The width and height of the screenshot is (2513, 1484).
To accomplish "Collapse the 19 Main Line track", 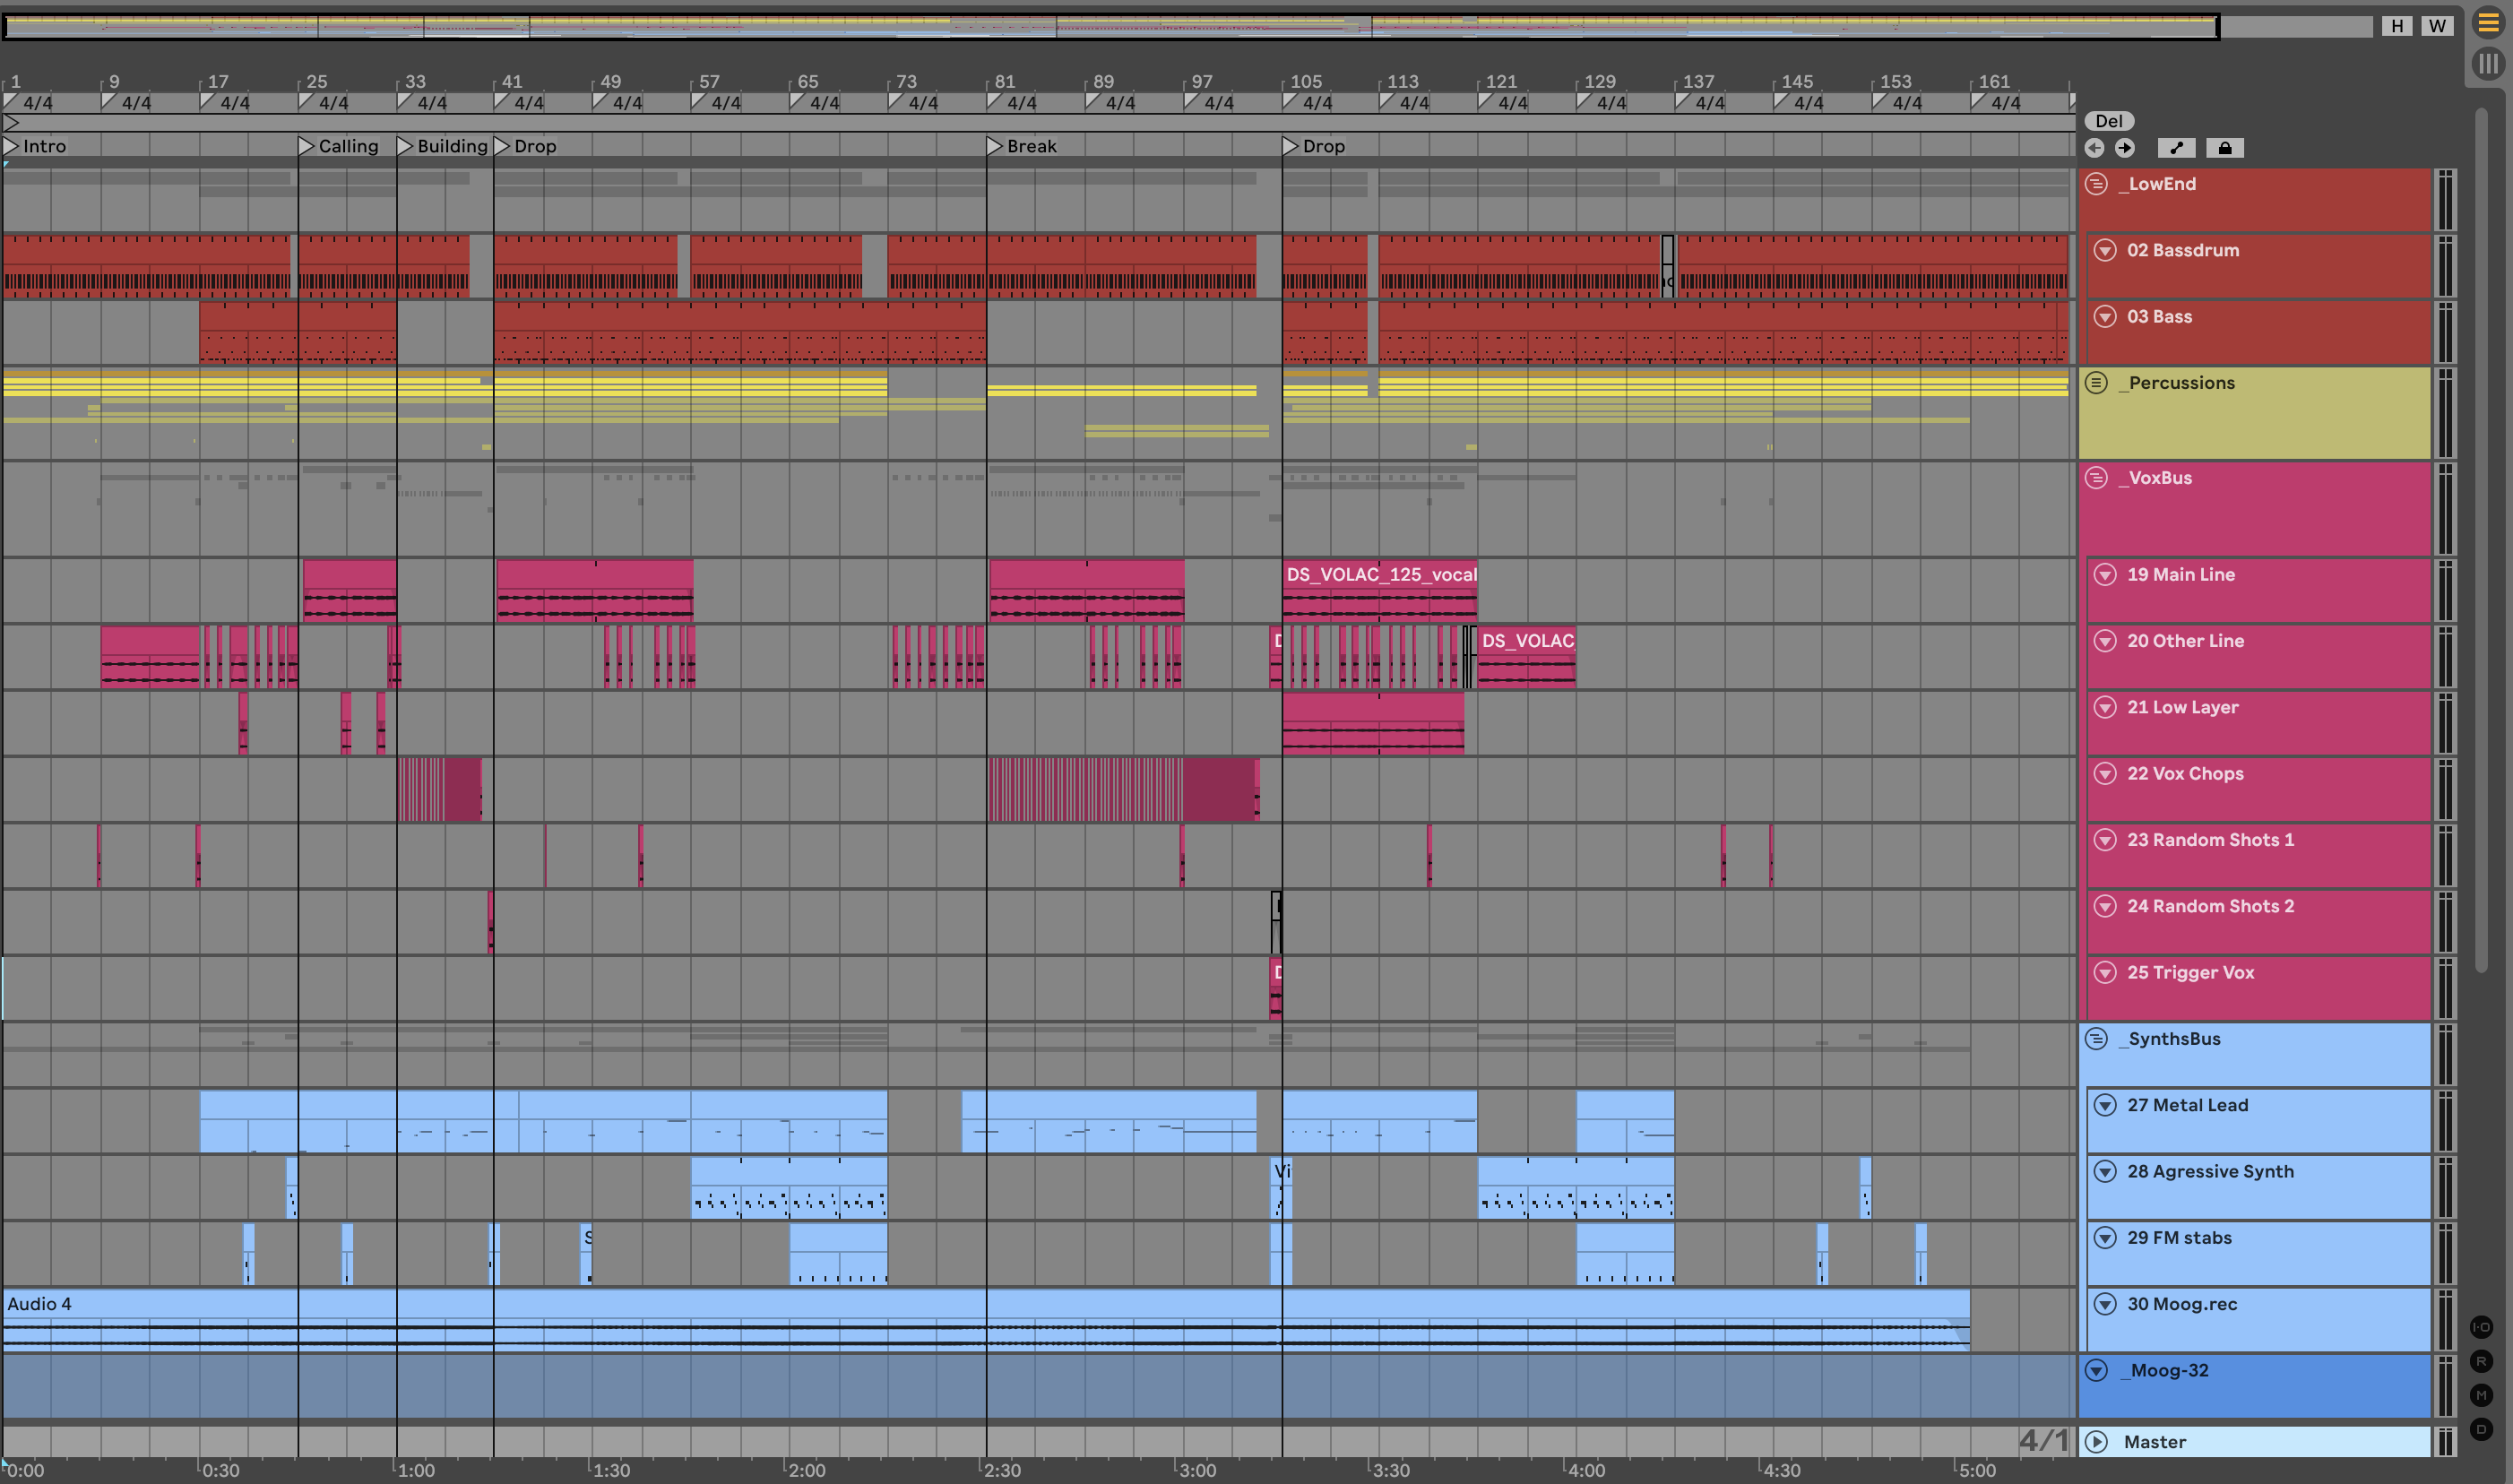I will (2105, 574).
